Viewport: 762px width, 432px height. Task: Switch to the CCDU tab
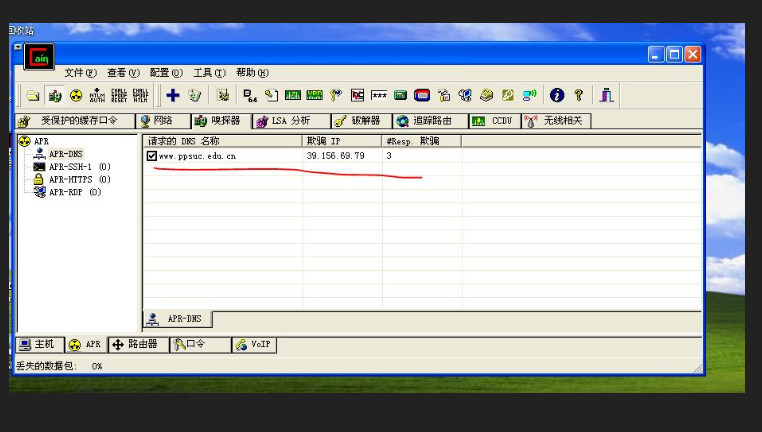point(495,121)
